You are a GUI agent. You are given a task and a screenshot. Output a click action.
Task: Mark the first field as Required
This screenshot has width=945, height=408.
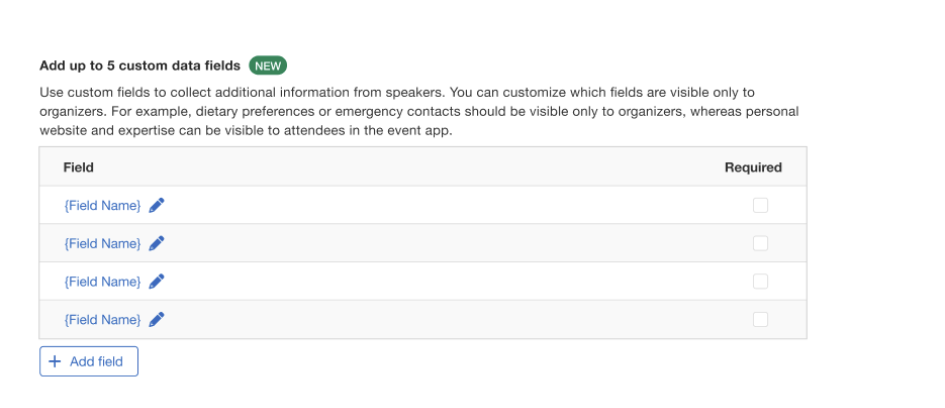[x=760, y=205]
